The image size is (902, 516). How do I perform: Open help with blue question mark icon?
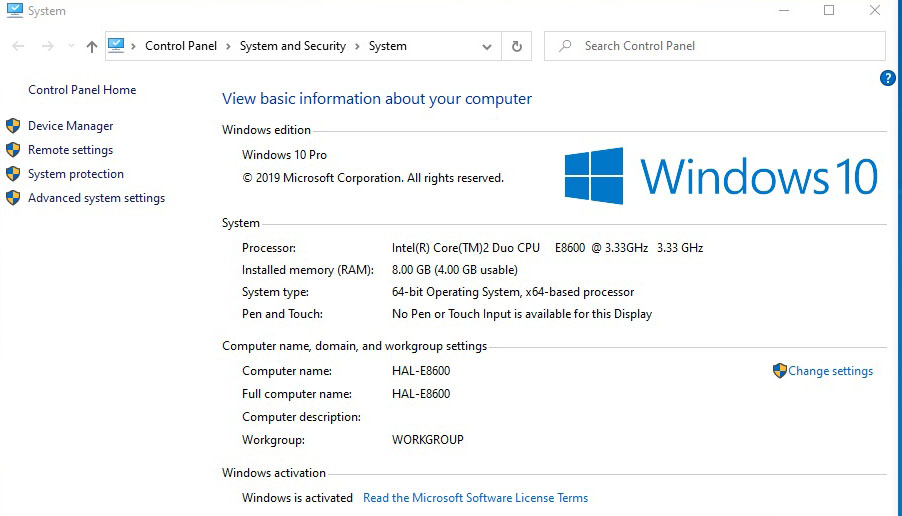[x=887, y=78]
